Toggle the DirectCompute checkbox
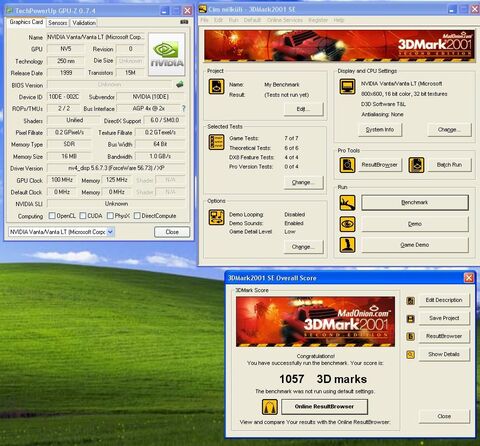Viewport: 480px width, 446px height. [137, 216]
